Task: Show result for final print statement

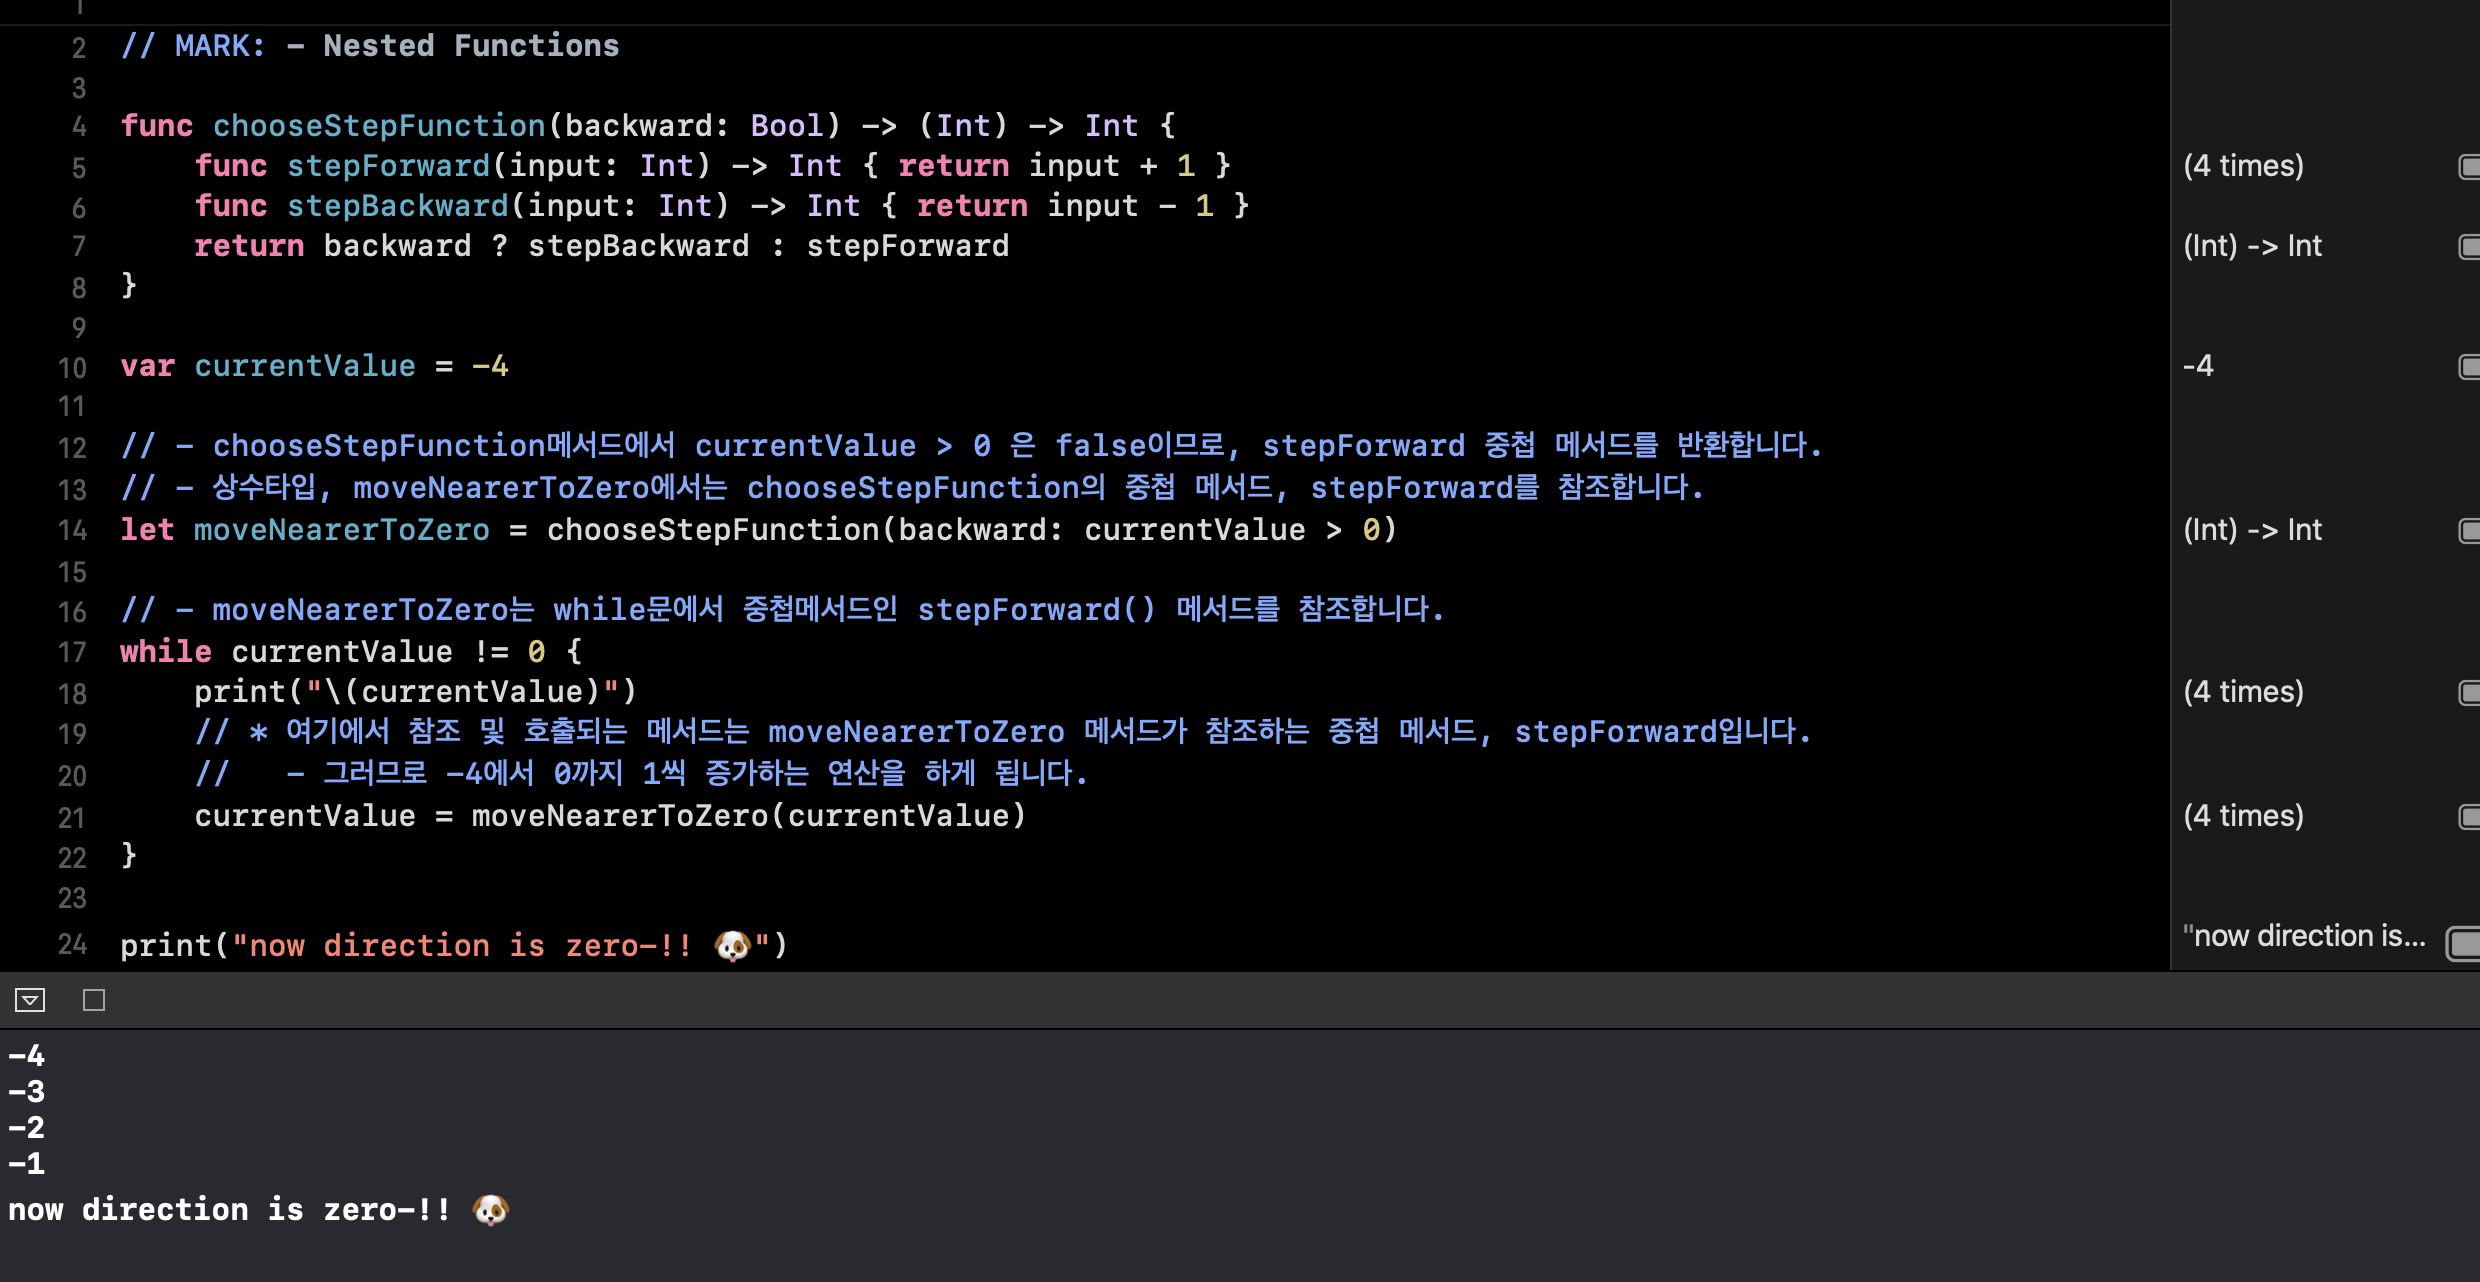Action: point(2464,942)
